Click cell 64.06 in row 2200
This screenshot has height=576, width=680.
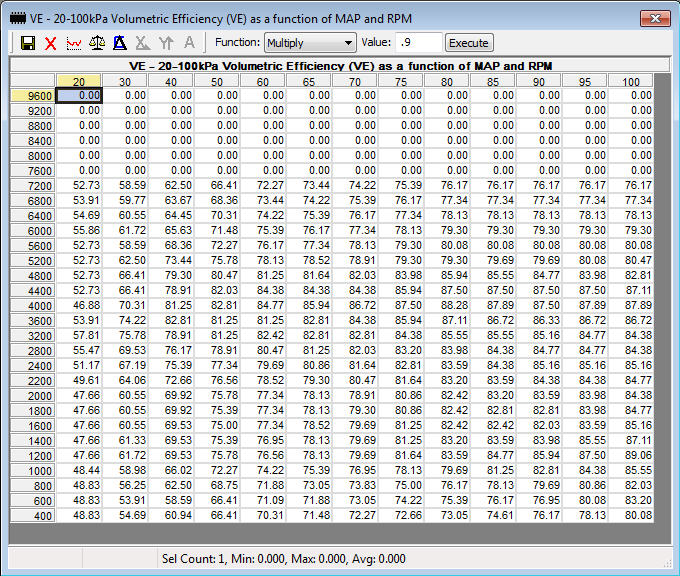tap(125, 380)
